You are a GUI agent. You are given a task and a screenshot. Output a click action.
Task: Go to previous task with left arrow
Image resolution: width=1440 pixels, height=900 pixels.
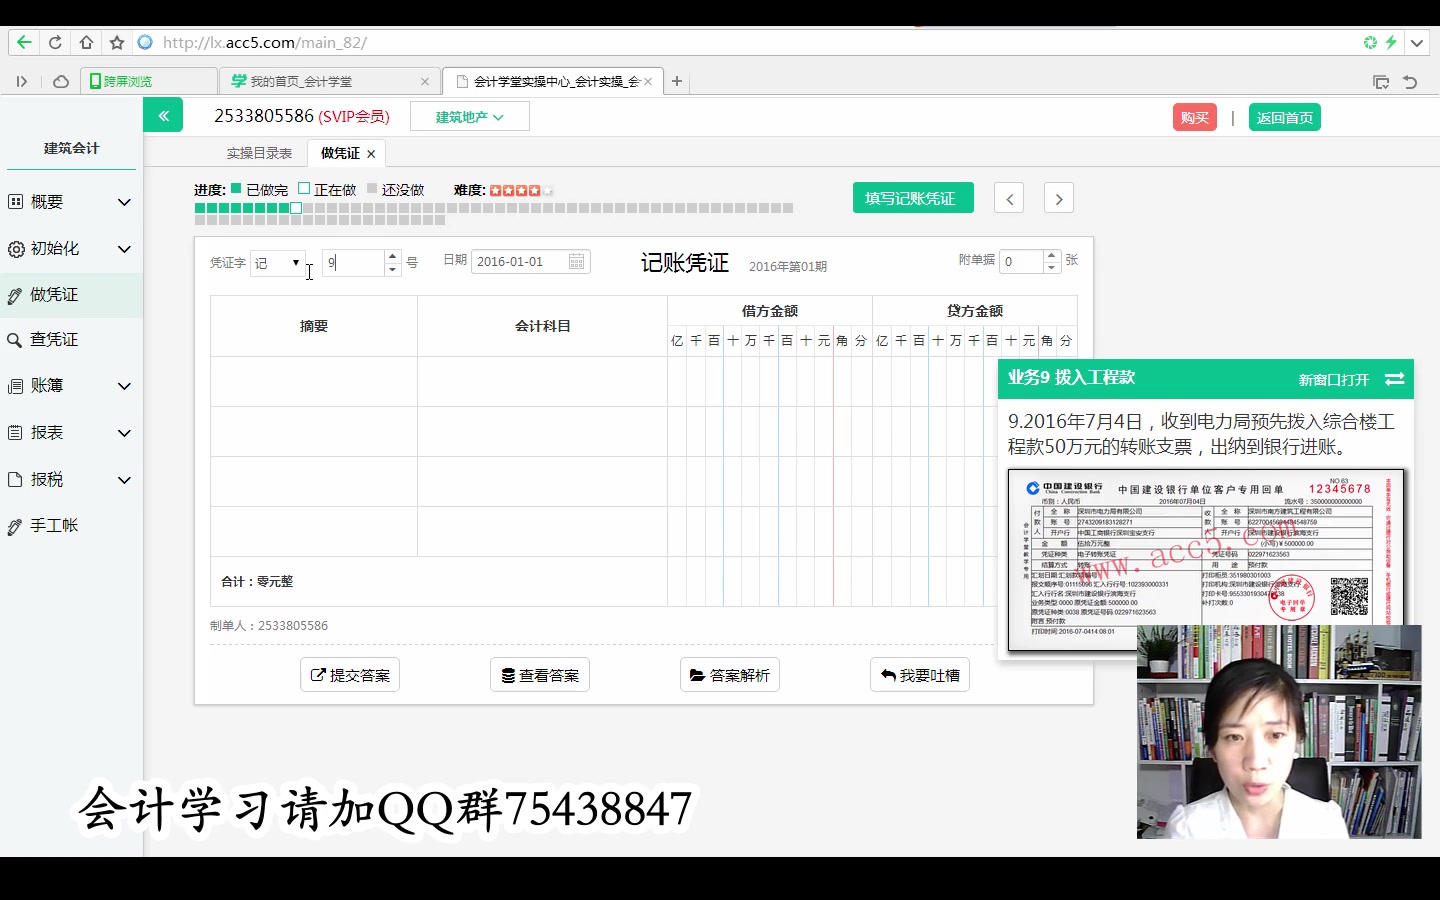[1009, 198]
